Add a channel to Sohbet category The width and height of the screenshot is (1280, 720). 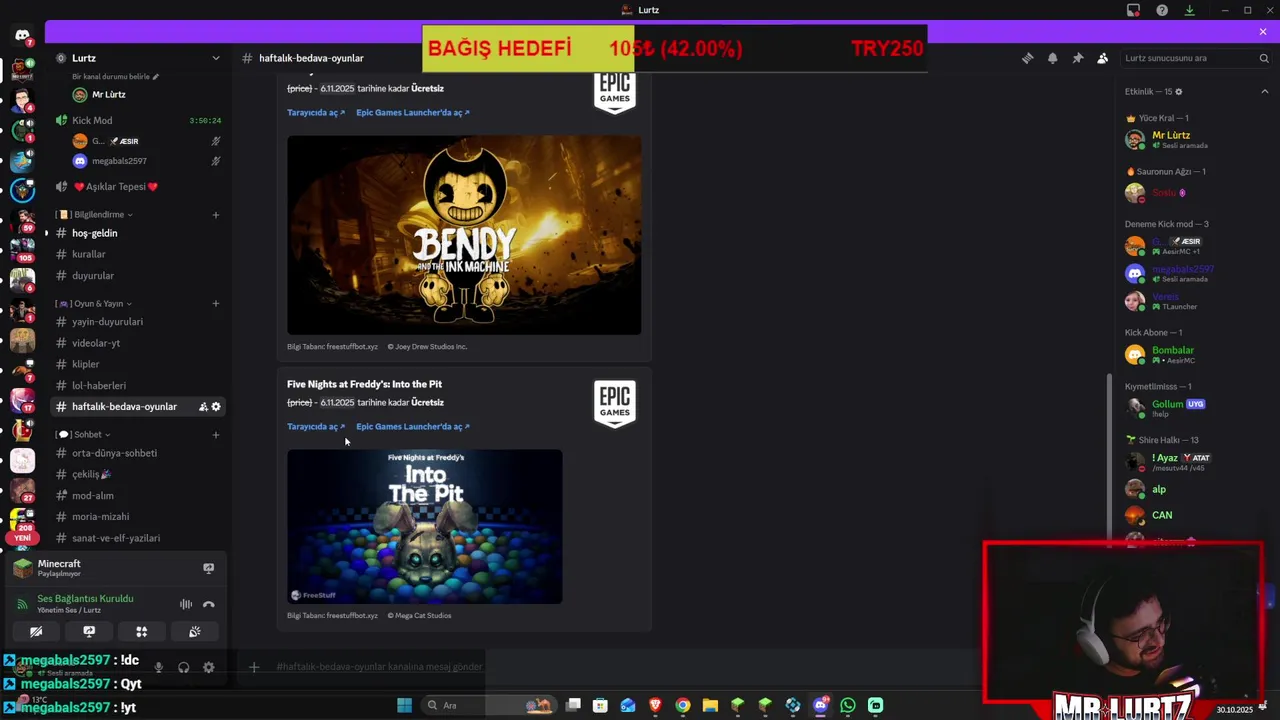215,434
